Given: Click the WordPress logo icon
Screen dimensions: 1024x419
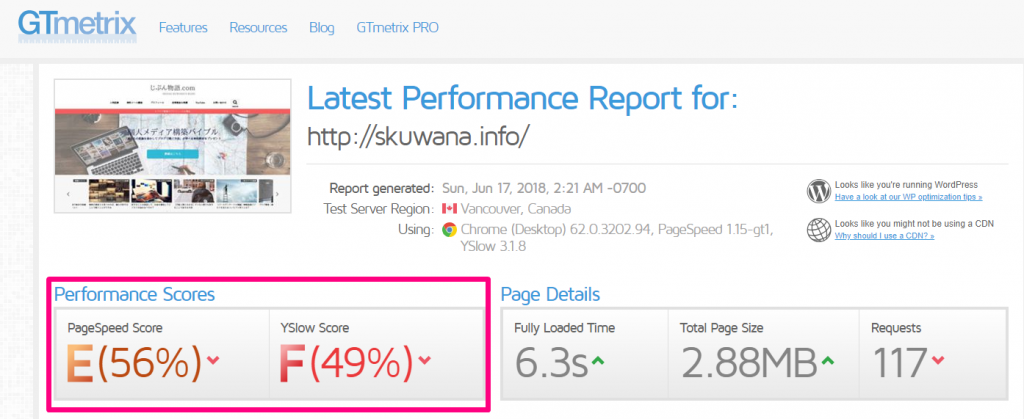Looking at the screenshot, I should click(818, 191).
